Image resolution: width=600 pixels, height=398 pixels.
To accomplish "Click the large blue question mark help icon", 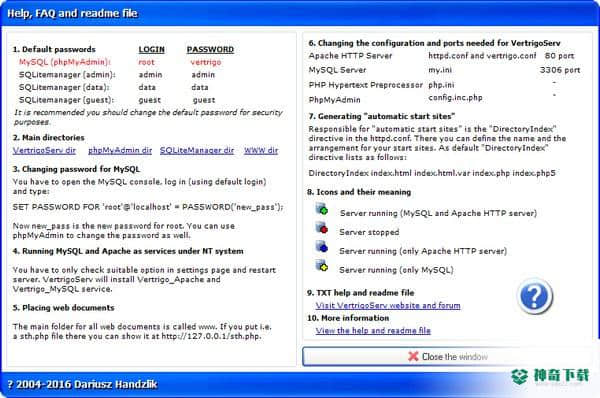I will (x=535, y=296).
